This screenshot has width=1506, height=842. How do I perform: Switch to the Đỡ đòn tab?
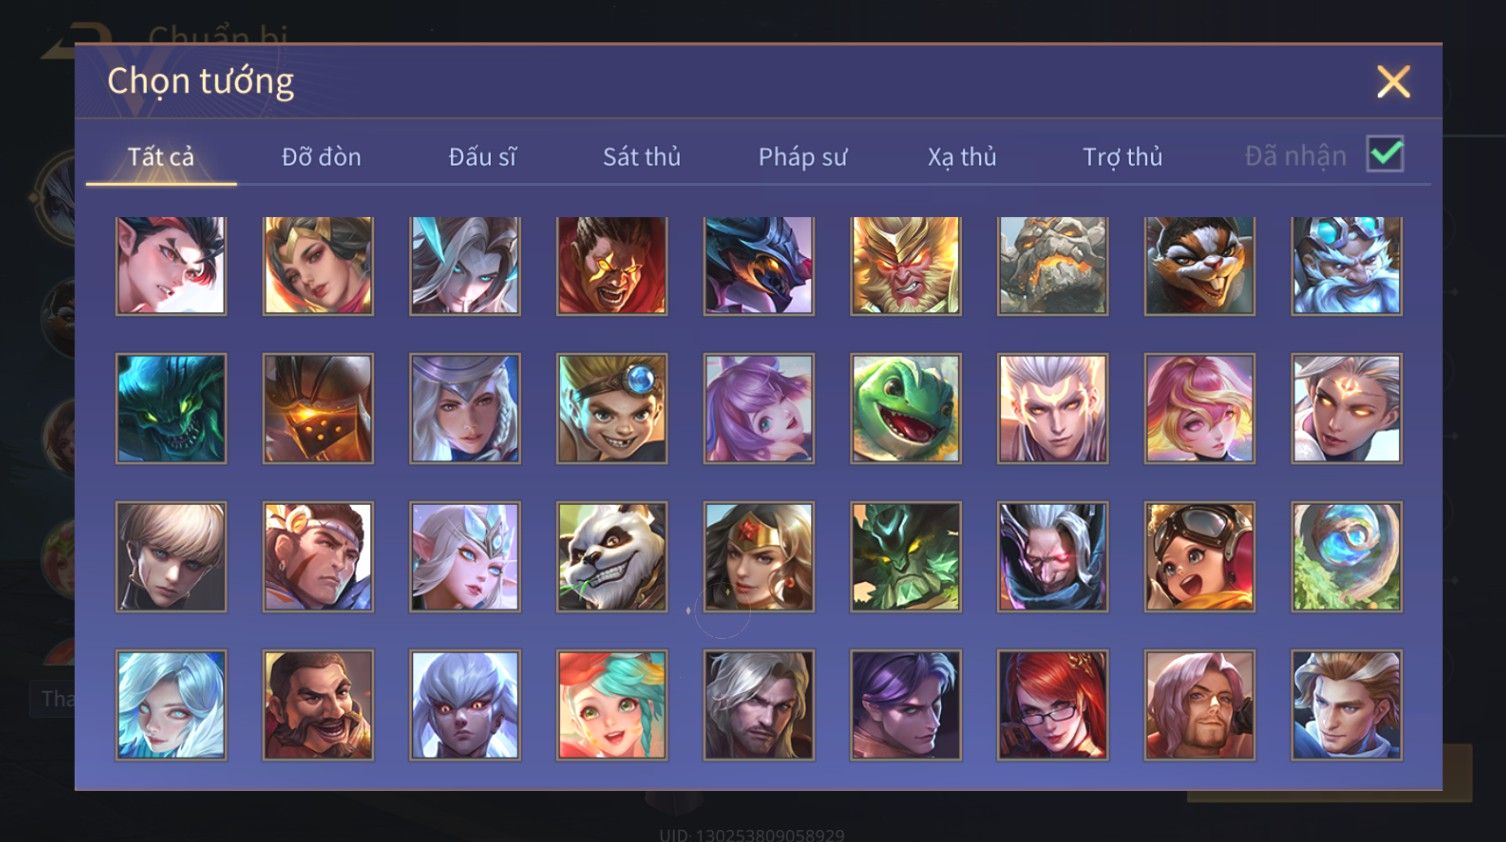pyautogui.click(x=321, y=157)
